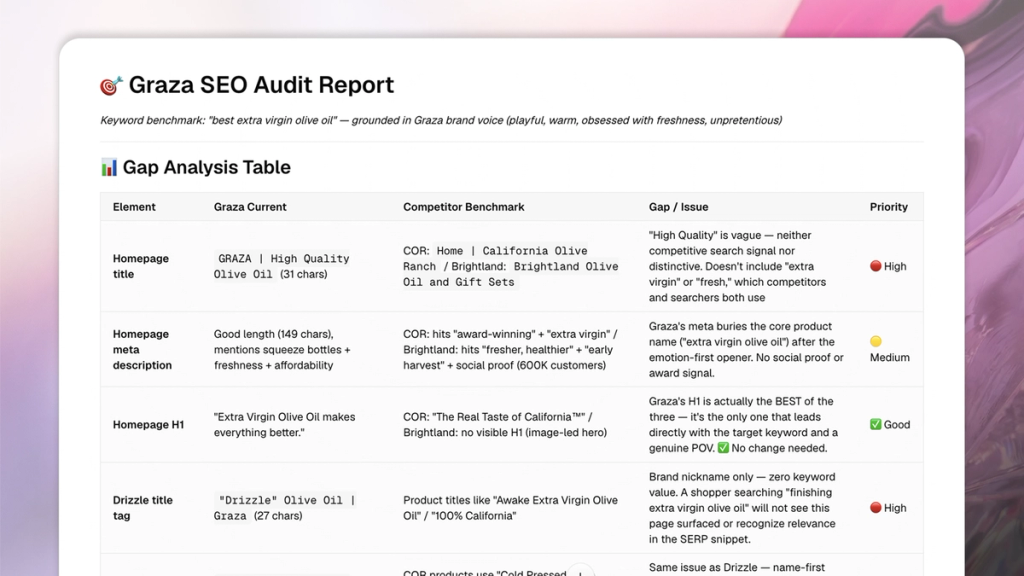This screenshot has width=1024, height=576.
Task: Click the '"Drizzle" Olive Oil | Graza' code text
Action: [x=284, y=508]
